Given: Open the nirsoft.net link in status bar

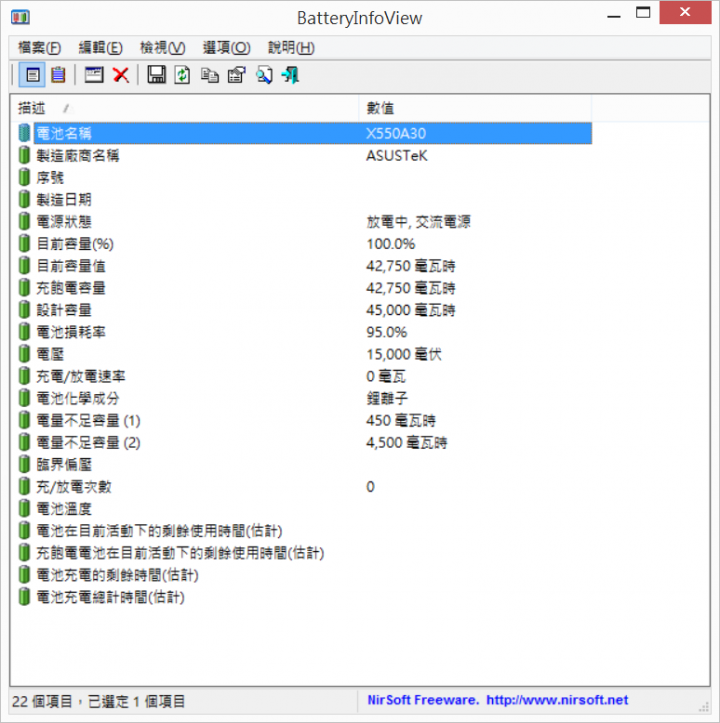Looking at the screenshot, I should coord(557,700).
